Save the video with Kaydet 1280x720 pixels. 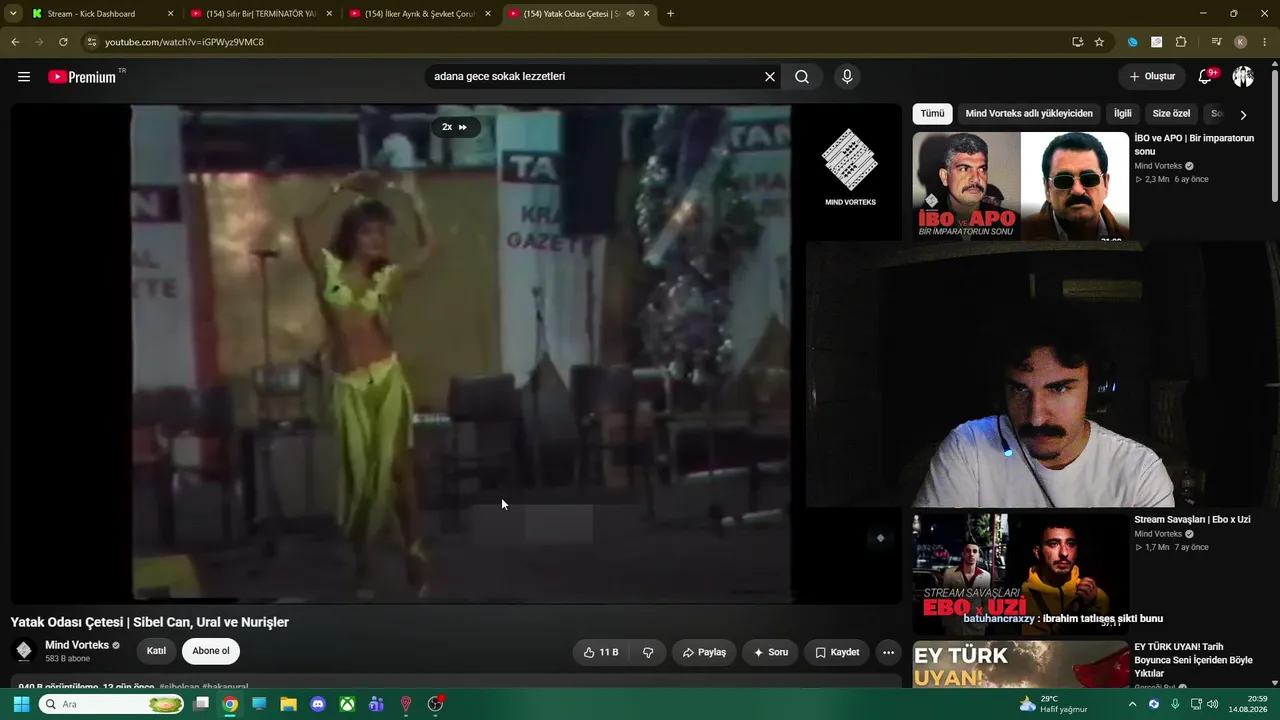click(837, 652)
